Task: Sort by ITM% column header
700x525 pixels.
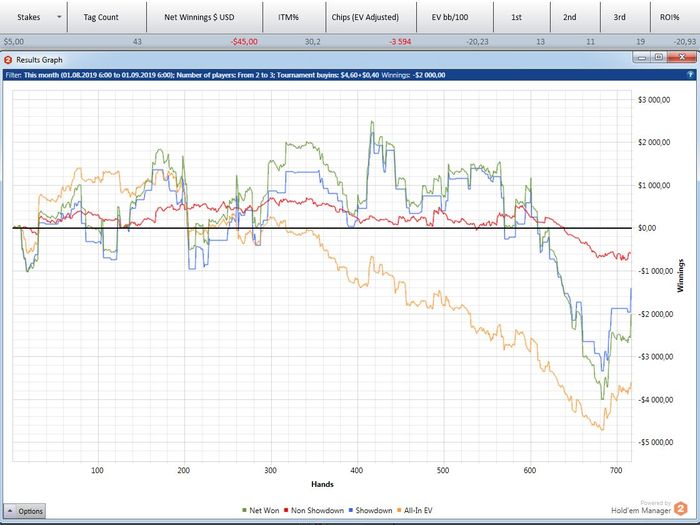Action: click(x=288, y=17)
